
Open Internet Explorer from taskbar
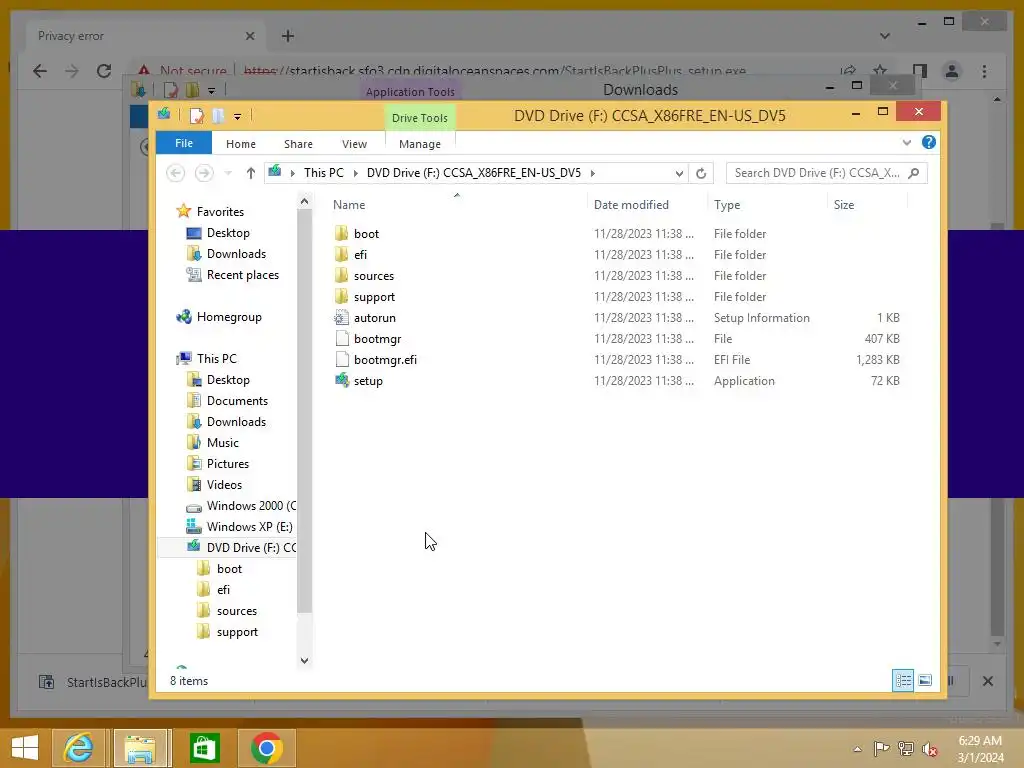[78, 748]
